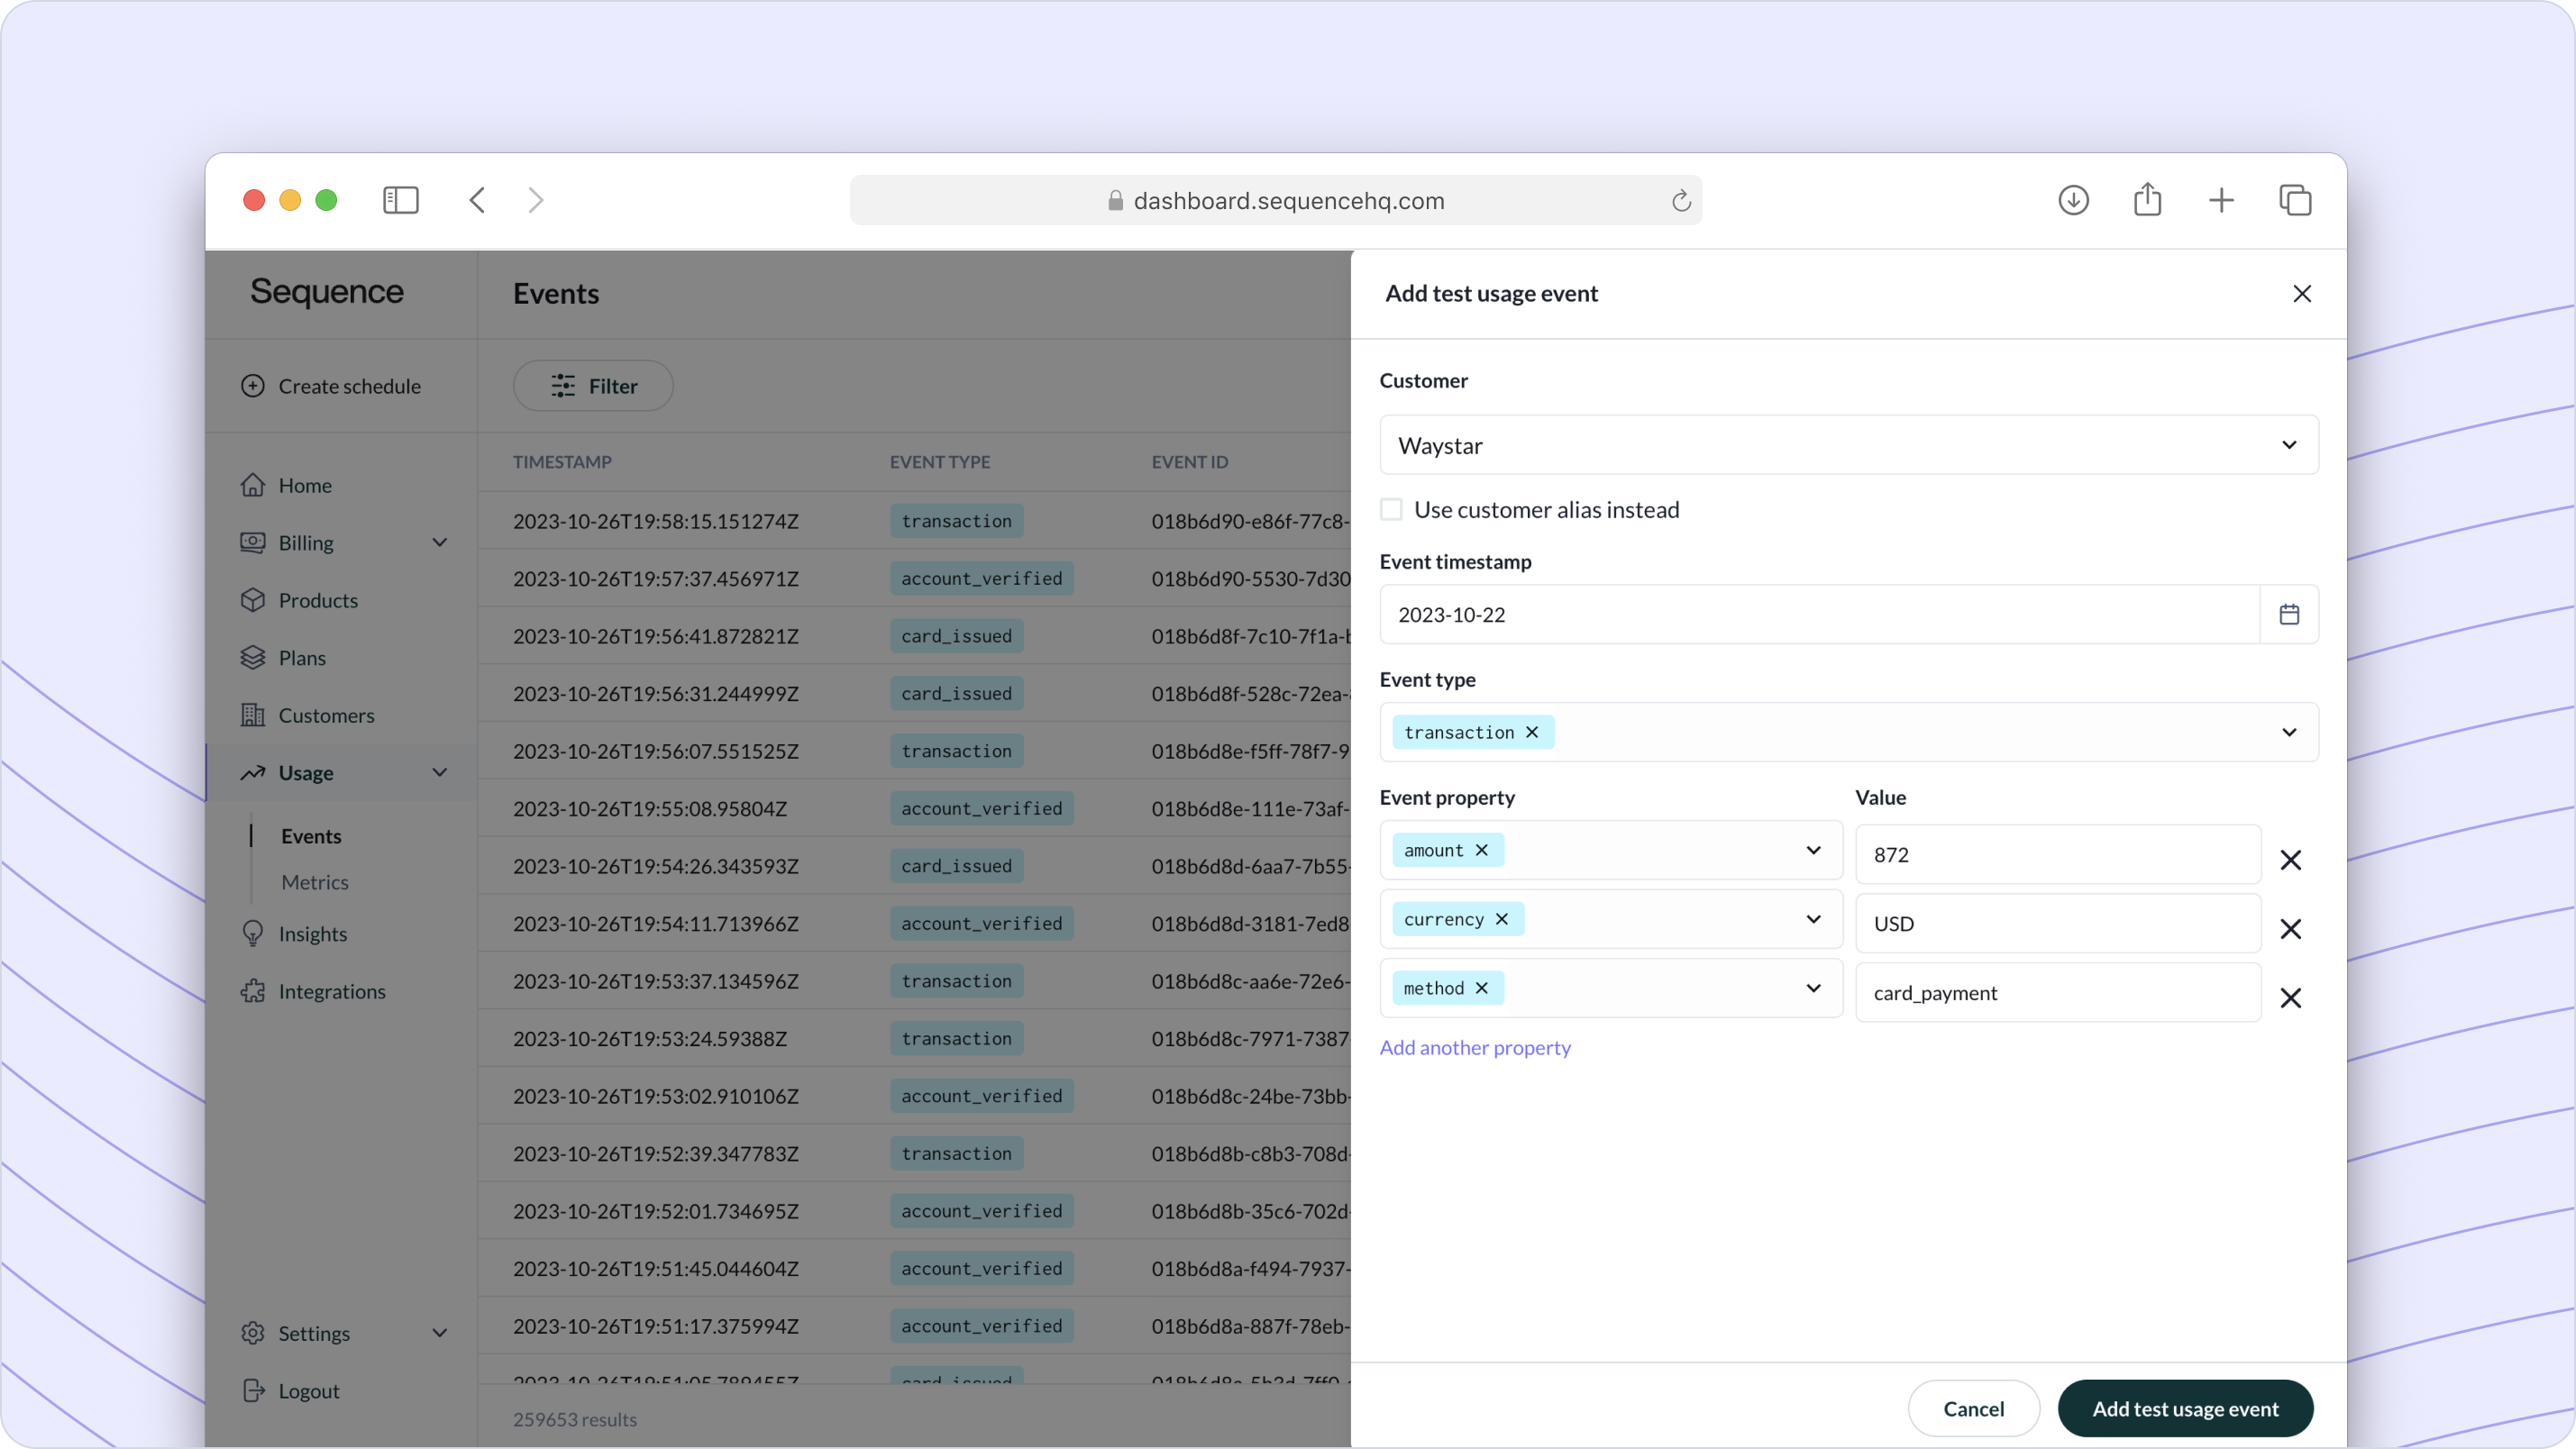Delete the method property row
The width and height of the screenshot is (2576, 1449).
(x=2290, y=997)
